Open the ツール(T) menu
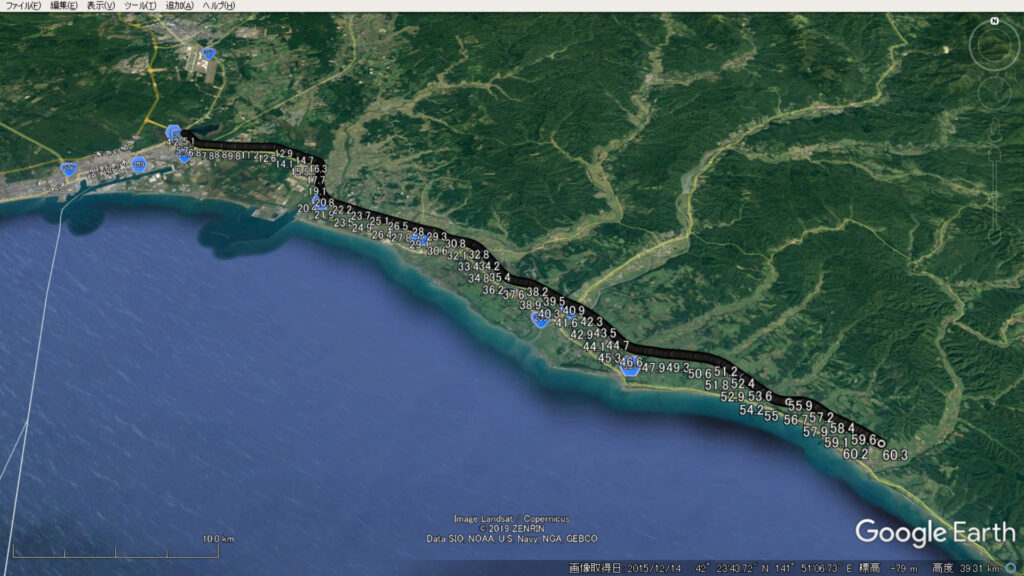Screen dimensions: 1024x576 click(139, 6)
